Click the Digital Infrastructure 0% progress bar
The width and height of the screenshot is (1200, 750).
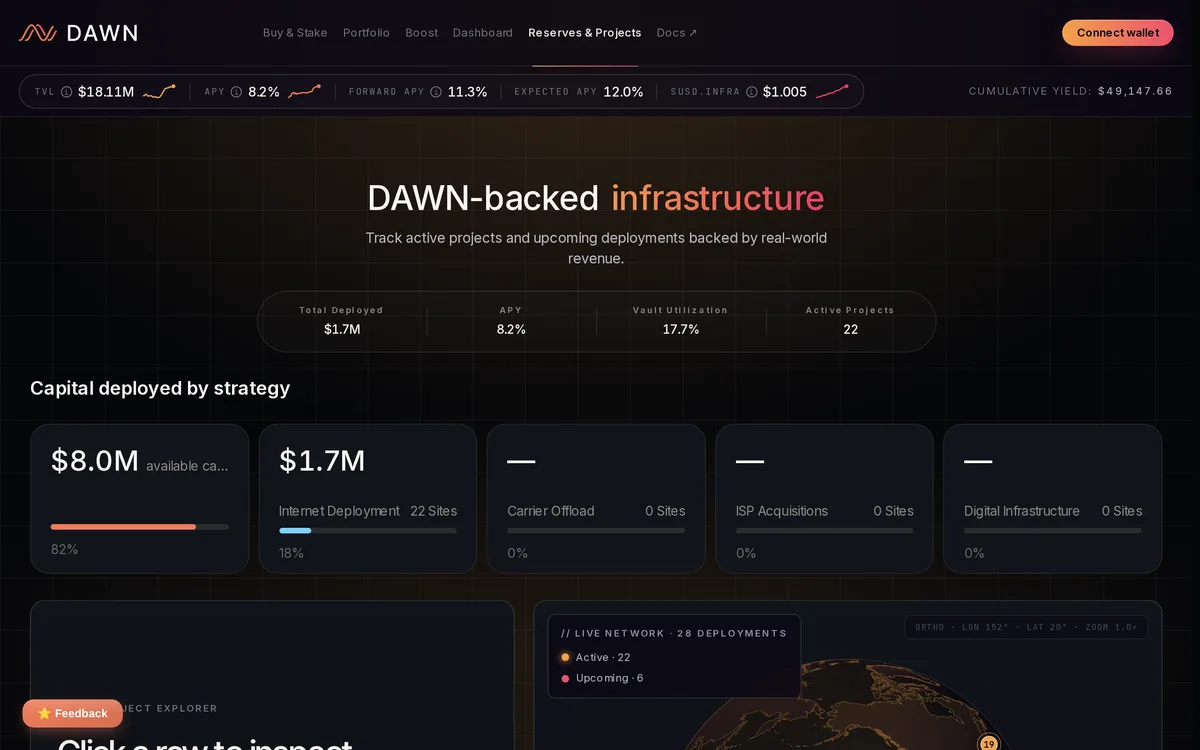coord(1053,531)
